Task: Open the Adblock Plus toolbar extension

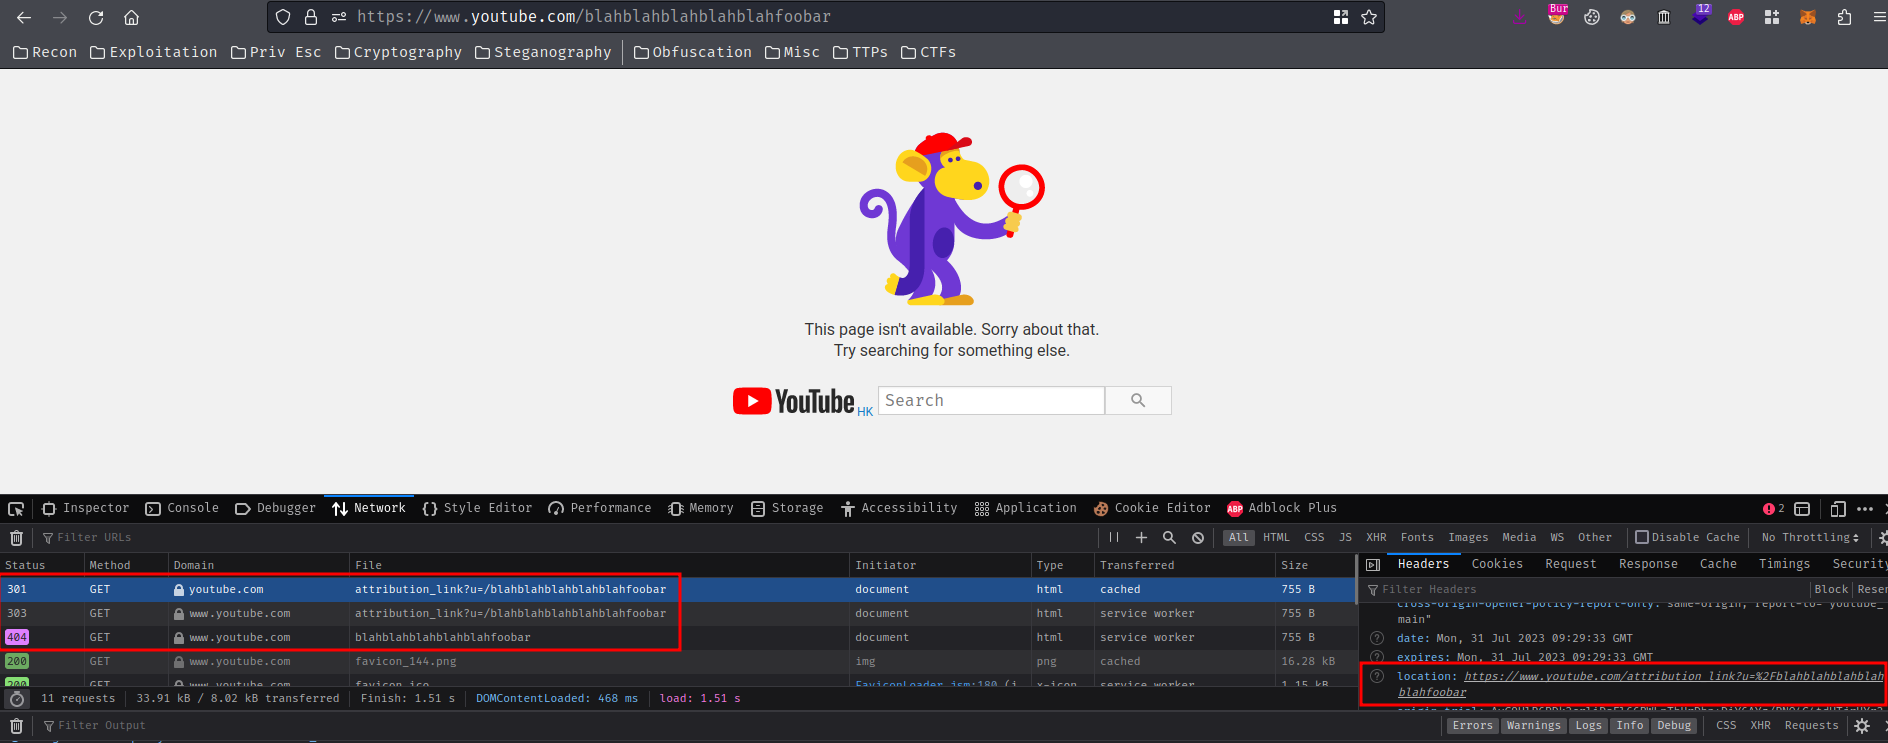Action: [1736, 17]
